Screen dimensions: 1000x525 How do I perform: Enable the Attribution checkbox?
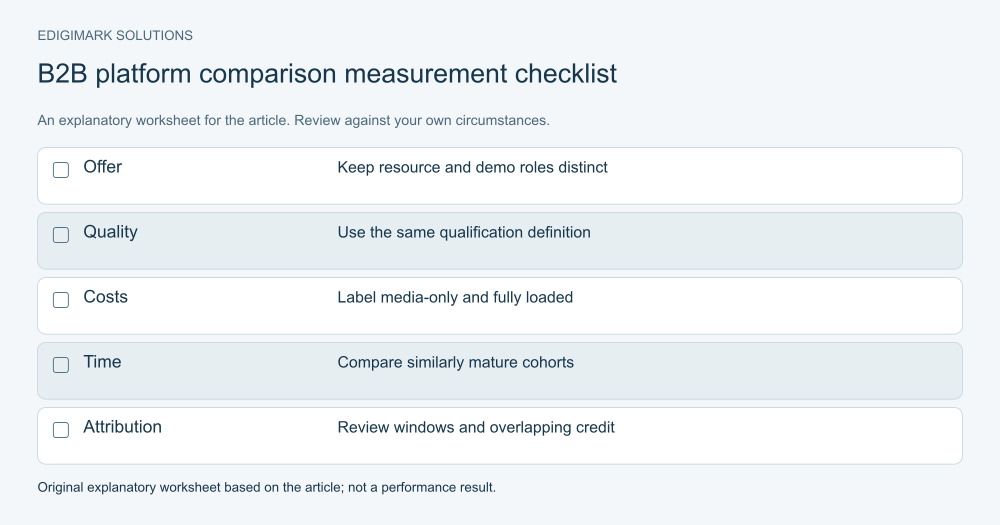pos(61,430)
